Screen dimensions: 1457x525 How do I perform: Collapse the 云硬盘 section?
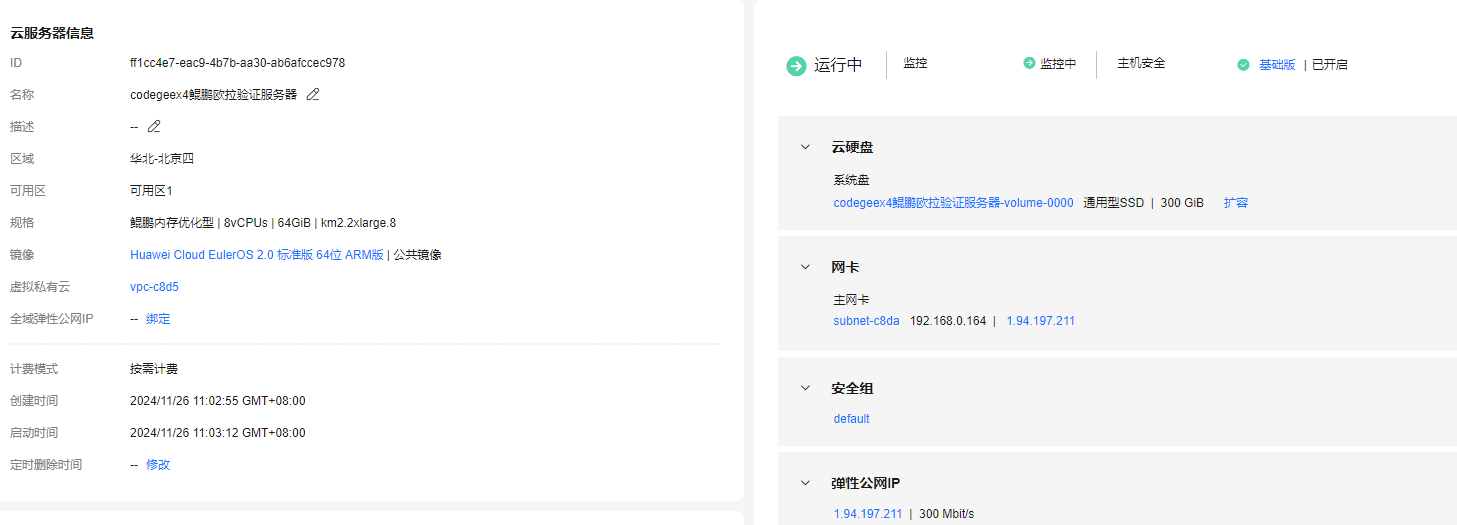[x=804, y=147]
